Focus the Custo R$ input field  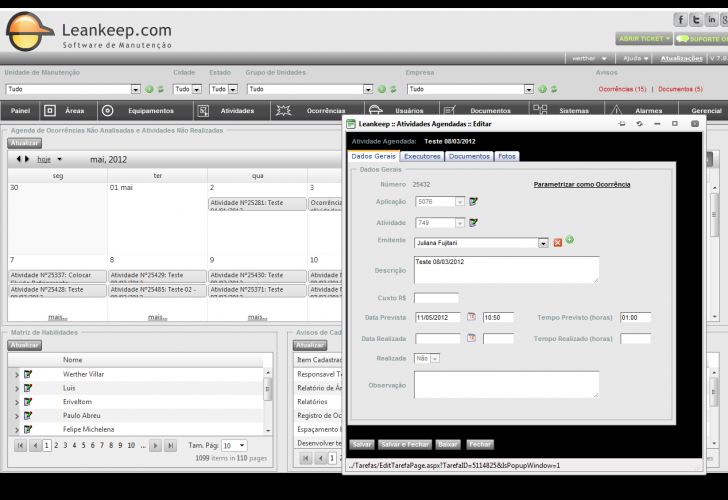[x=436, y=298]
